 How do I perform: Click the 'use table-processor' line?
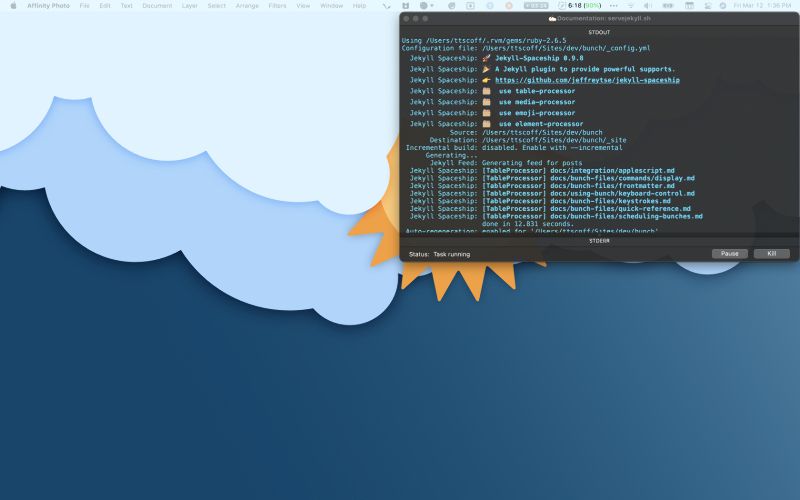click(x=492, y=91)
